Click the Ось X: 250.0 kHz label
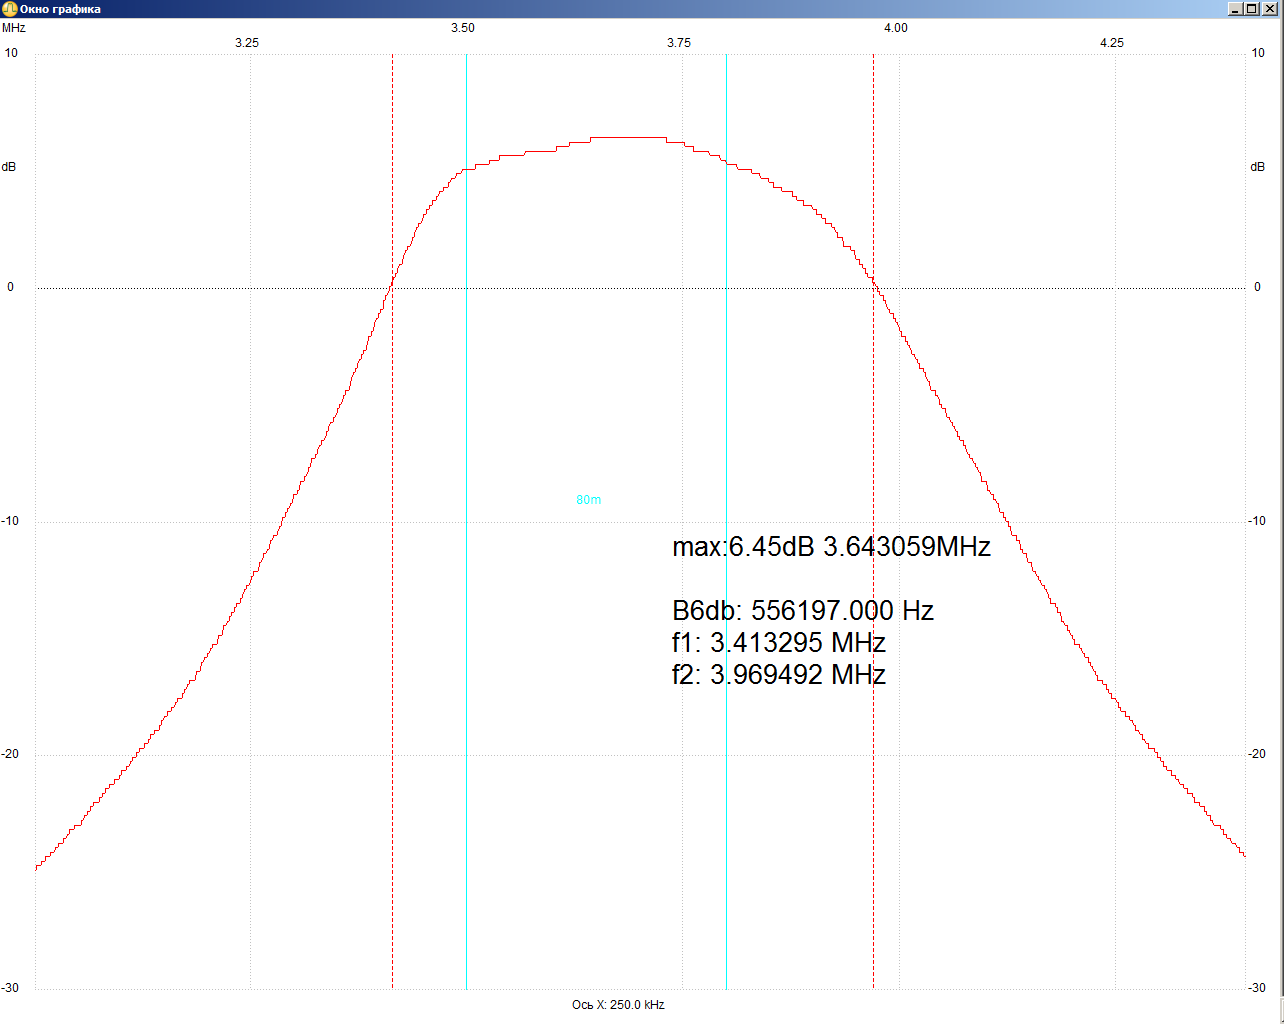 618,1005
